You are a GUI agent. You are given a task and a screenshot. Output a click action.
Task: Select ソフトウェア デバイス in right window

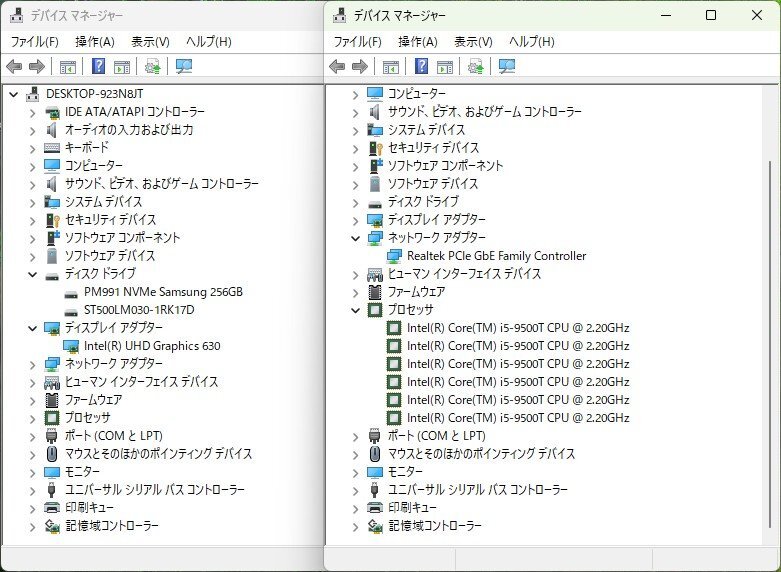tap(433, 183)
